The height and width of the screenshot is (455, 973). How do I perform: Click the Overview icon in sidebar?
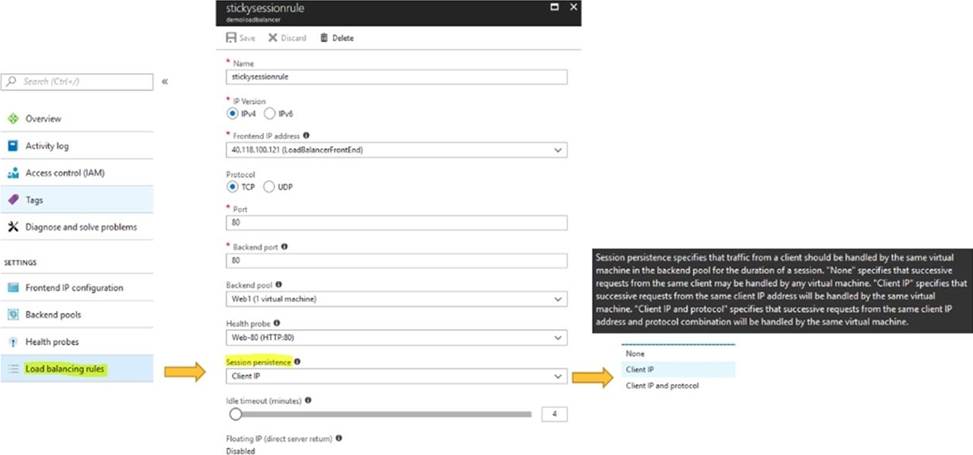(13, 118)
